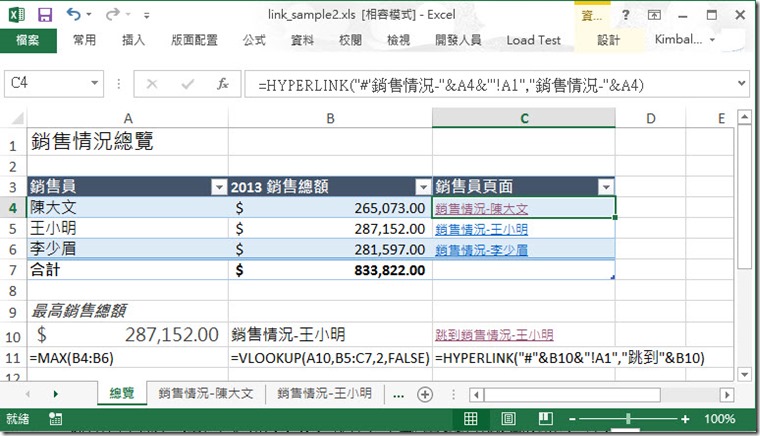
Task: Switch to the 插入 ribbon tab
Action: tap(133, 40)
